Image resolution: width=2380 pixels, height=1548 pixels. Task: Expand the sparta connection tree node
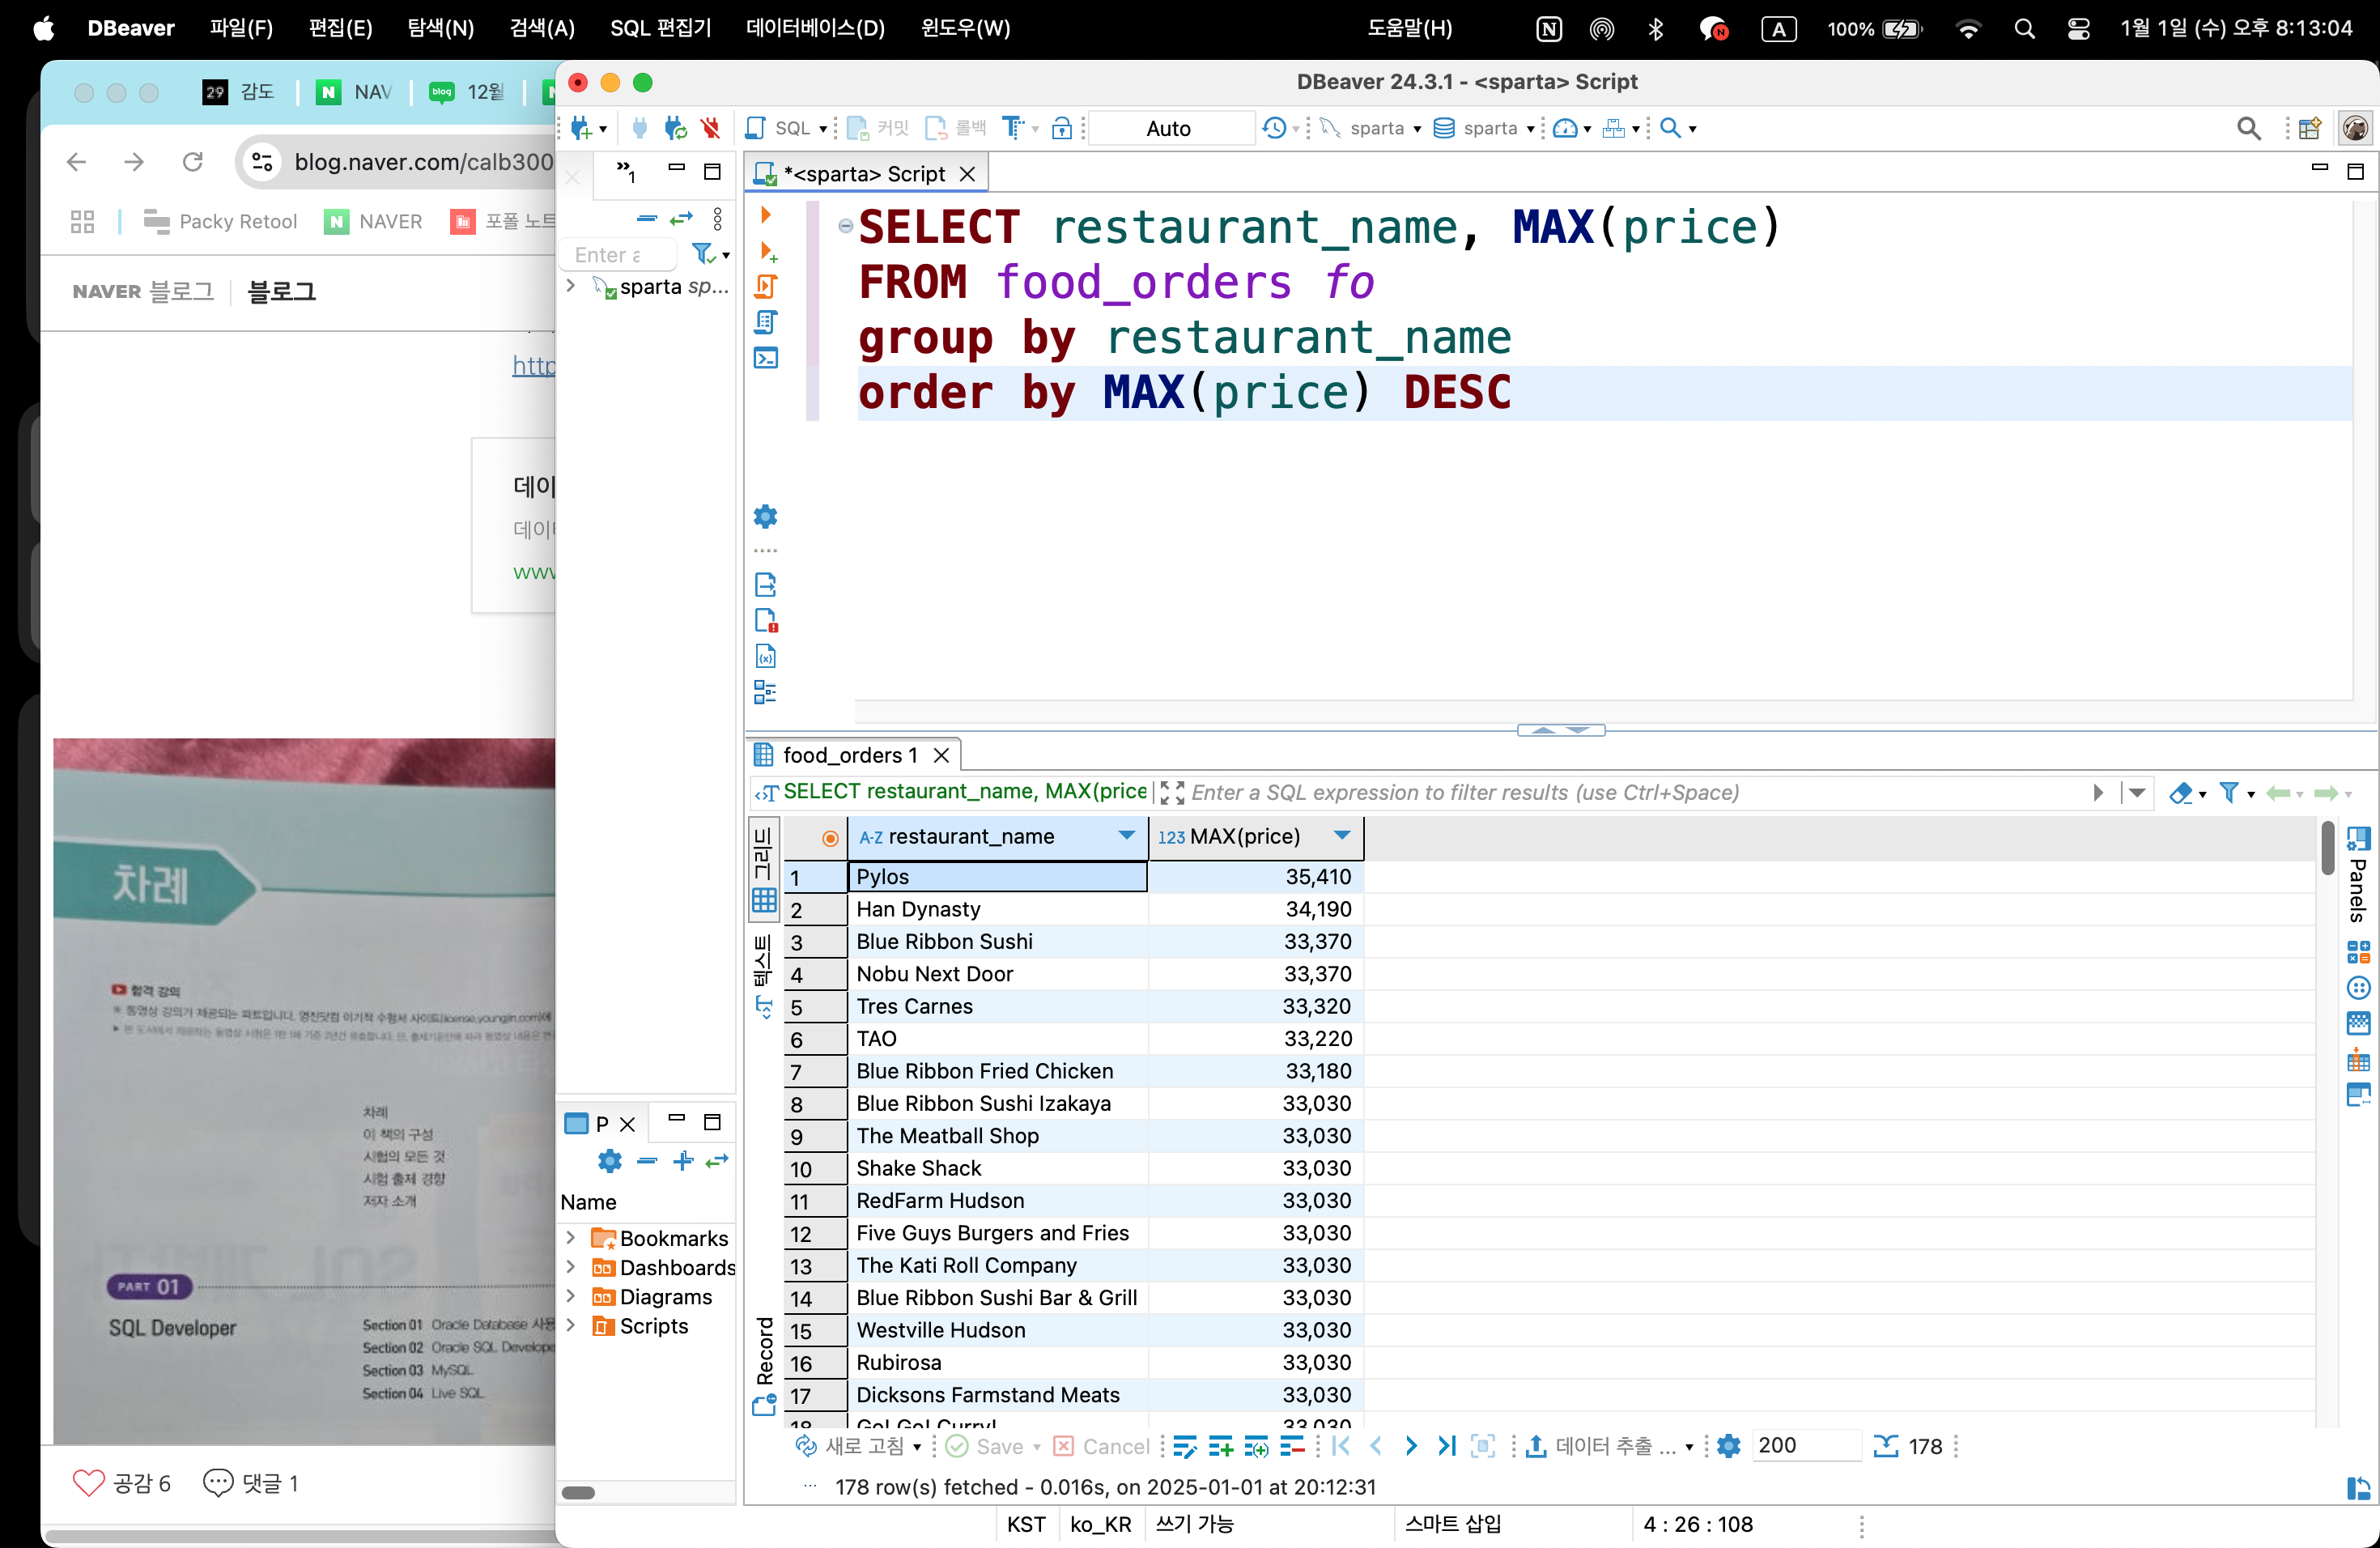(x=571, y=286)
